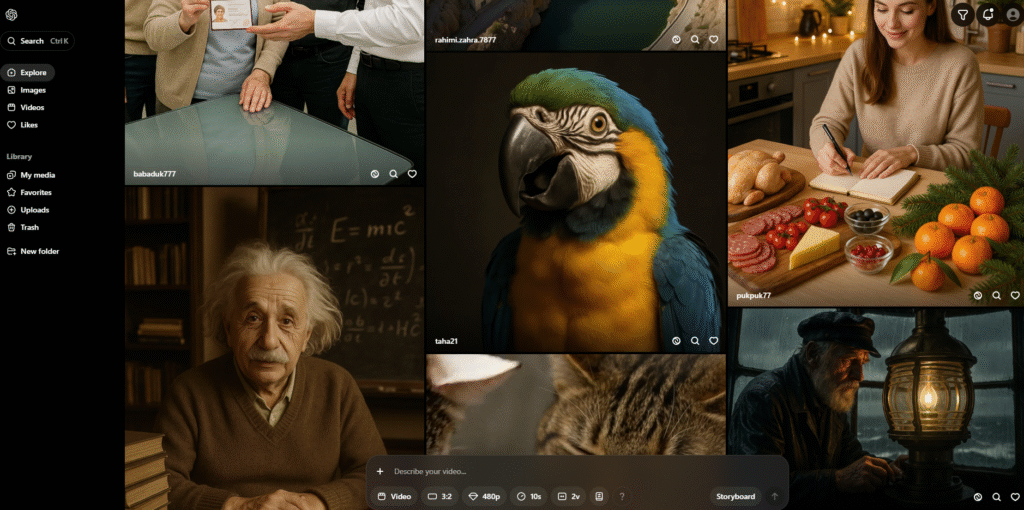The image size is (1024, 510).
Task: Open the filter icon at top right
Action: tap(962, 14)
